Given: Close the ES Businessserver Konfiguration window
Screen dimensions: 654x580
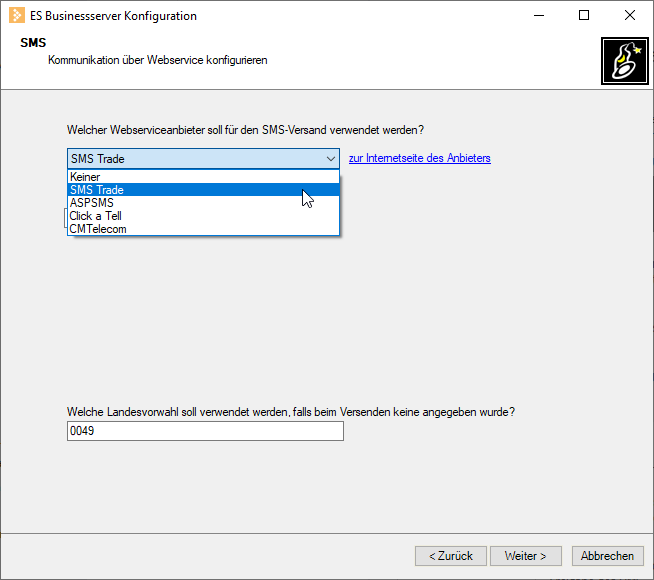Looking at the screenshot, I should 629,15.
